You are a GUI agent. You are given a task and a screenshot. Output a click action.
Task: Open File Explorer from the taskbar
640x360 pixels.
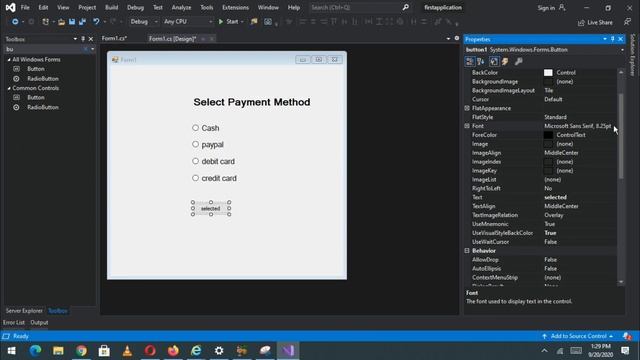tap(58, 350)
